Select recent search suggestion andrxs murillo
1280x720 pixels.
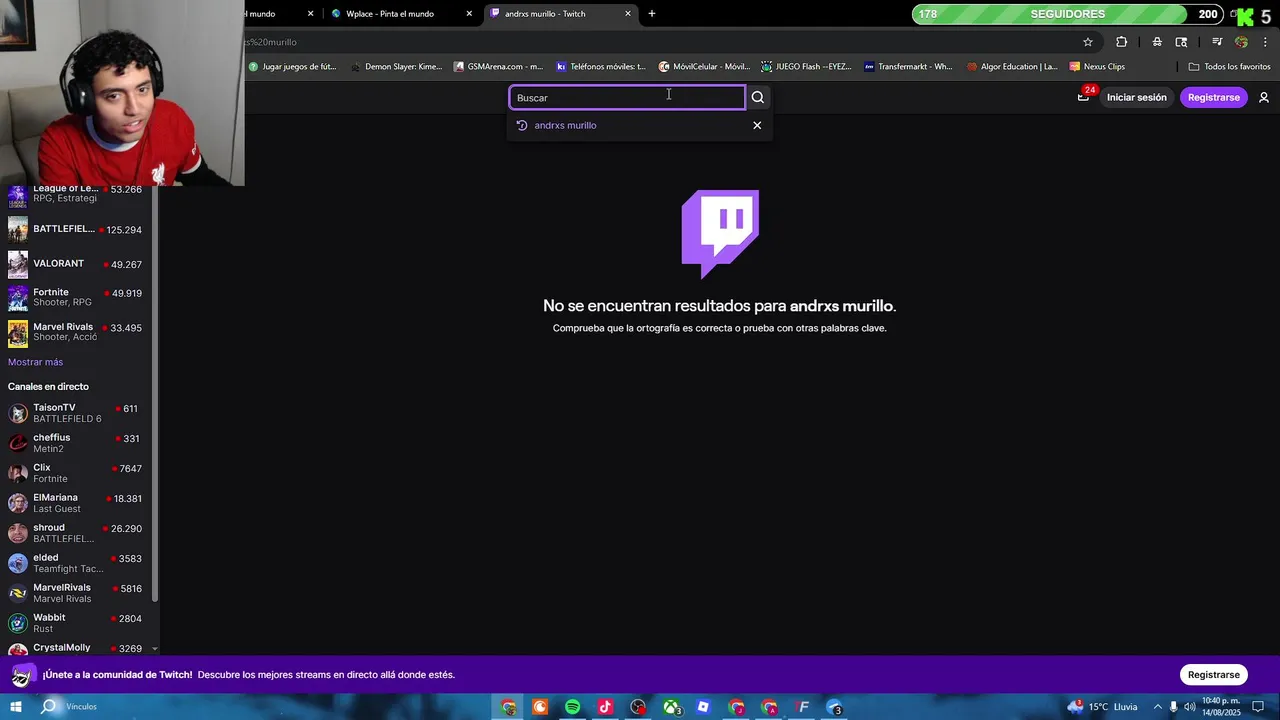(565, 125)
